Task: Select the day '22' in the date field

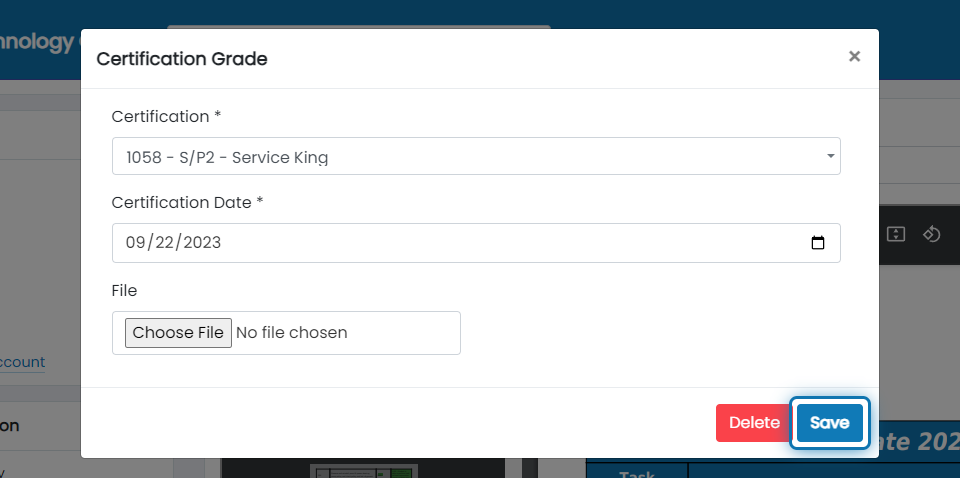Action: pos(163,243)
